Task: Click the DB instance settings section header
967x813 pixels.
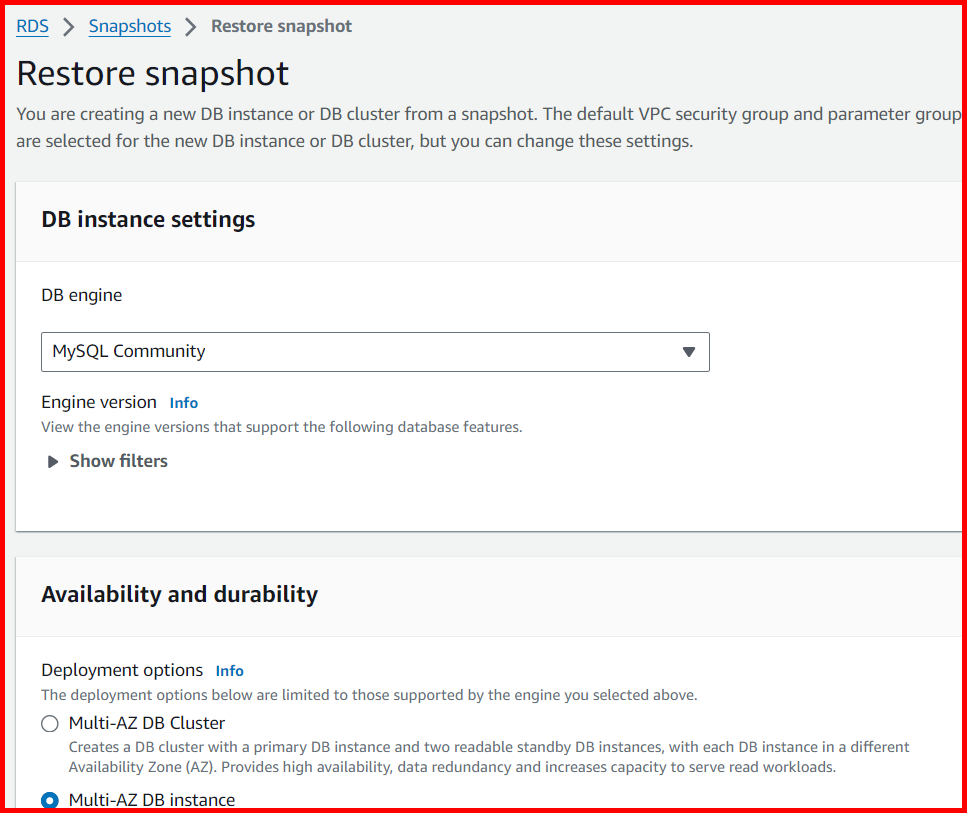Action: click(148, 219)
